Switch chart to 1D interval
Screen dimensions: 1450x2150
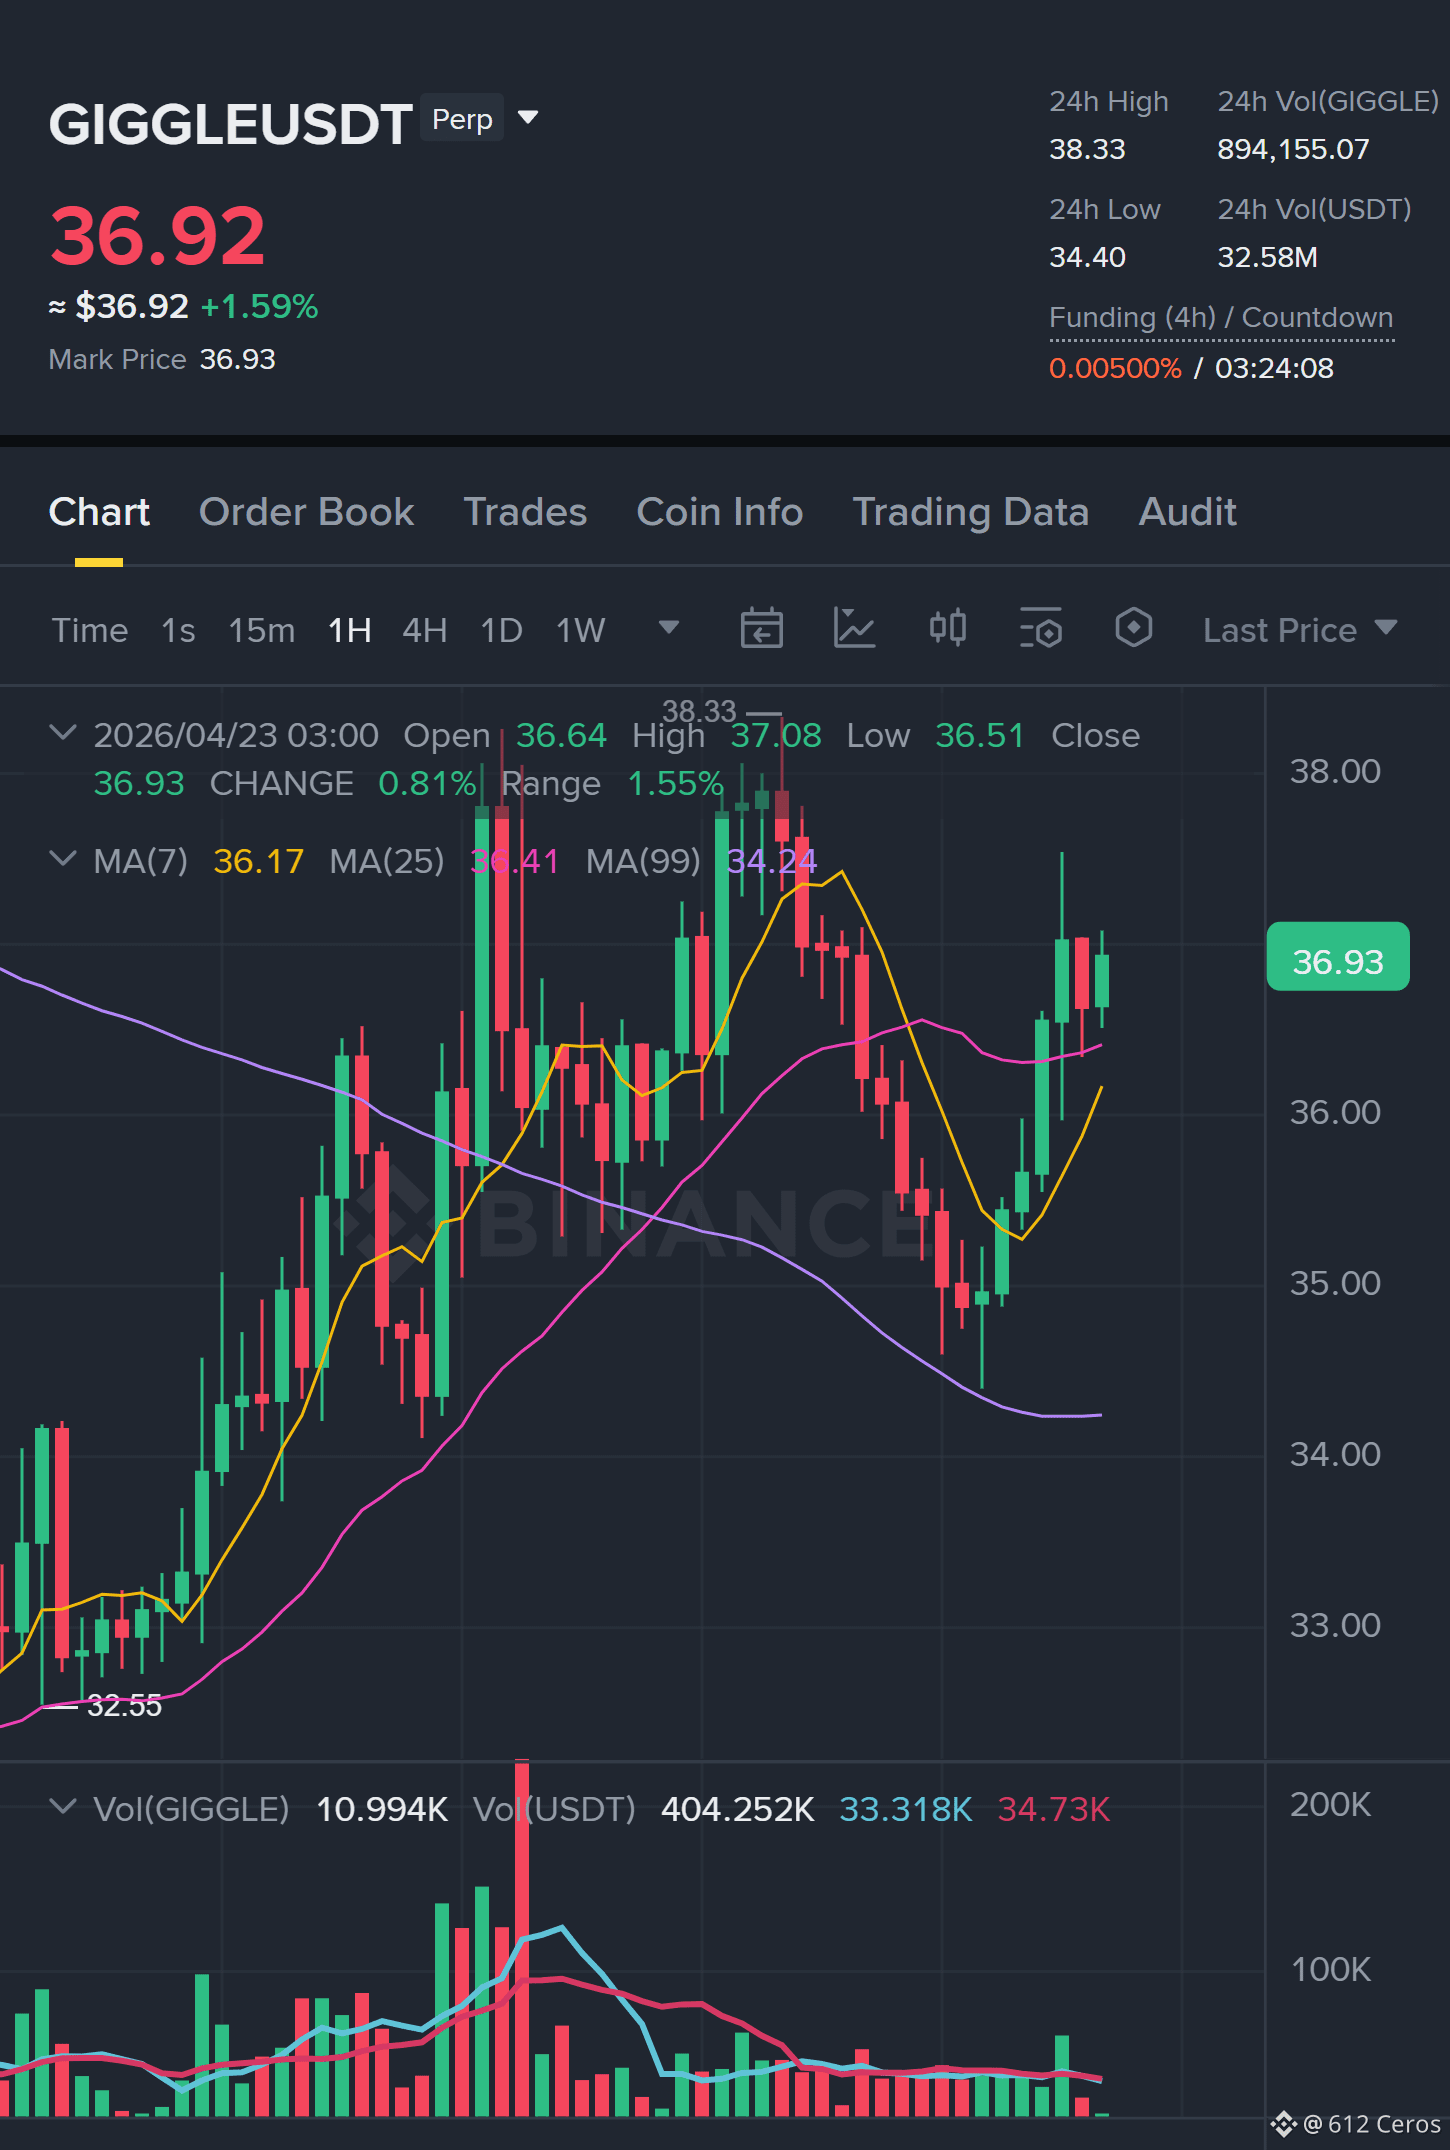(501, 630)
